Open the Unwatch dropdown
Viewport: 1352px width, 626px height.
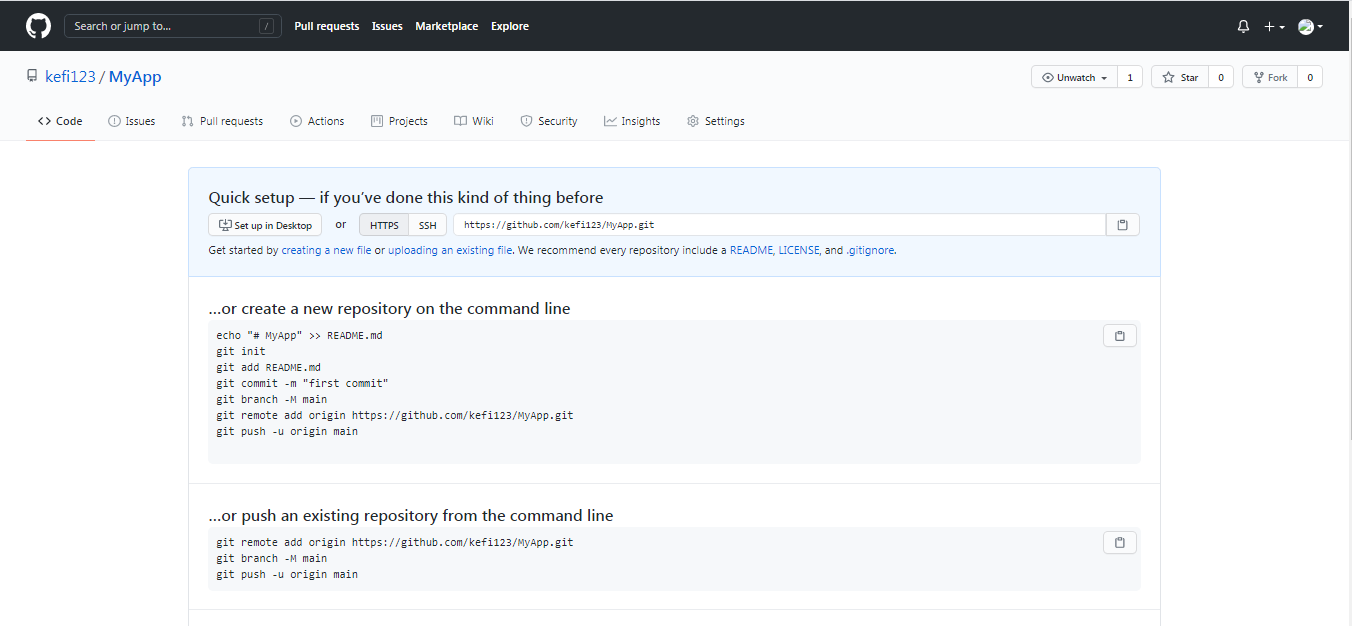(x=1075, y=77)
